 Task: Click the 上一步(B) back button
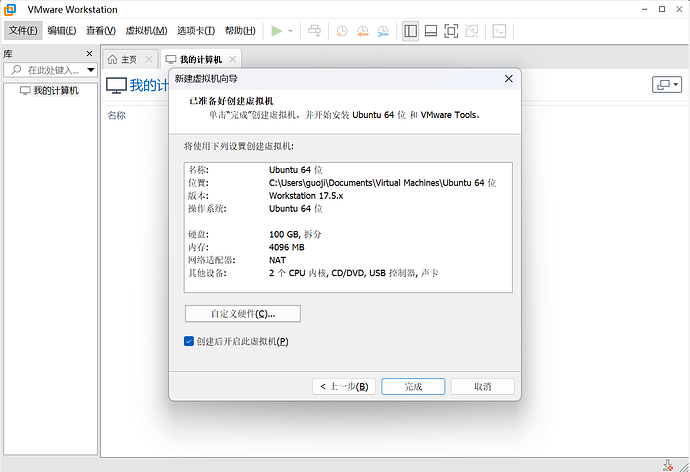tap(344, 387)
